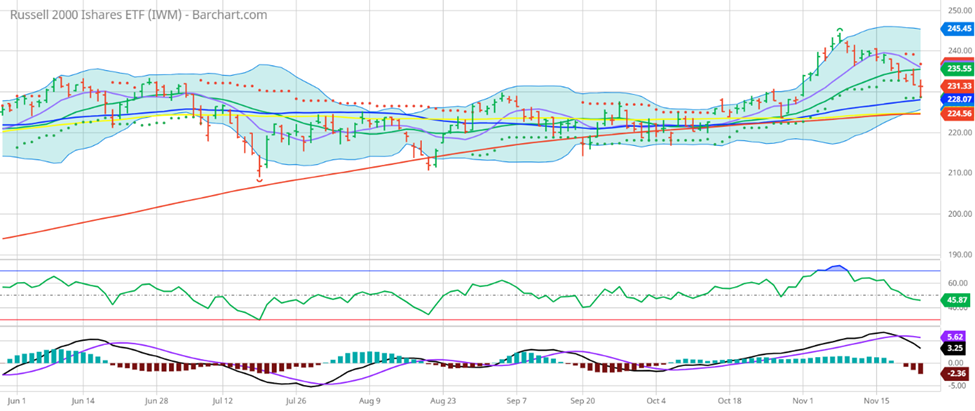Click the Oct 18 date label
This screenshot has height=411, width=975.
729,402
